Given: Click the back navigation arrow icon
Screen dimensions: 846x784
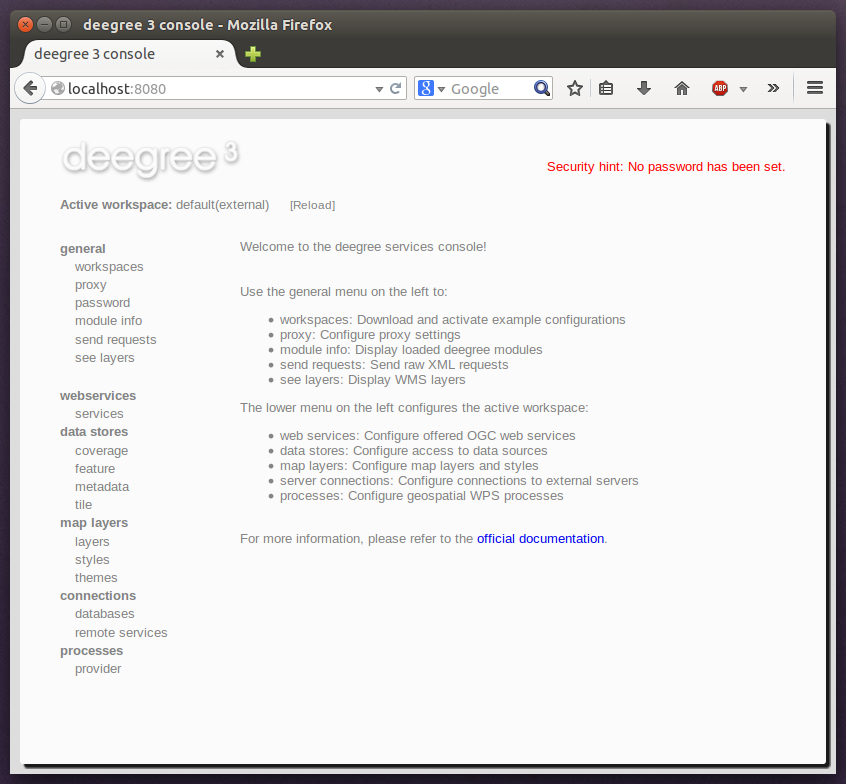Looking at the screenshot, I should coord(30,88).
